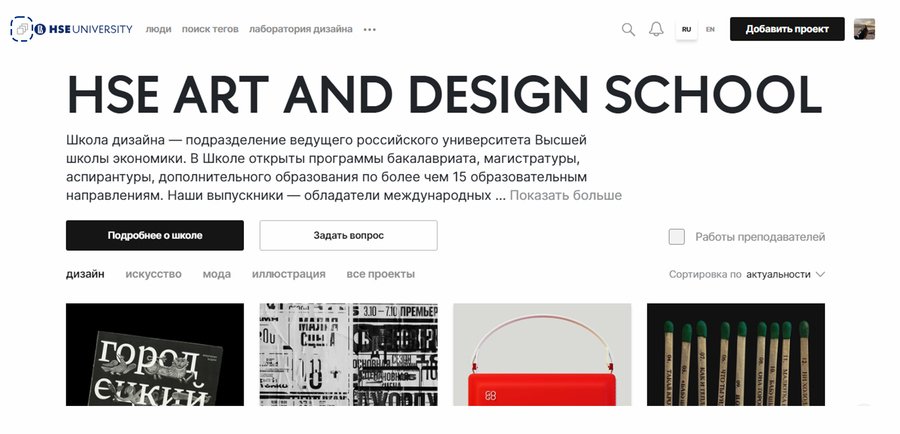
Task: Click Подробнее о школе button
Action: coord(155,235)
